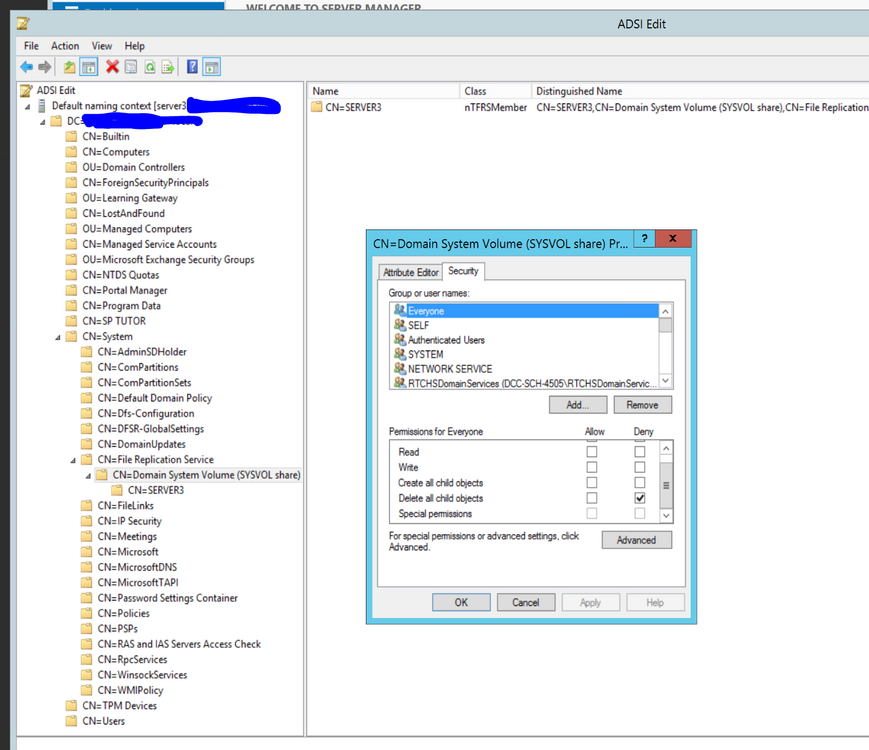The height and width of the screenshot is (750, 869).
Task: Click the CN=Policies folder icon
Action: click(x=86, y=613)
